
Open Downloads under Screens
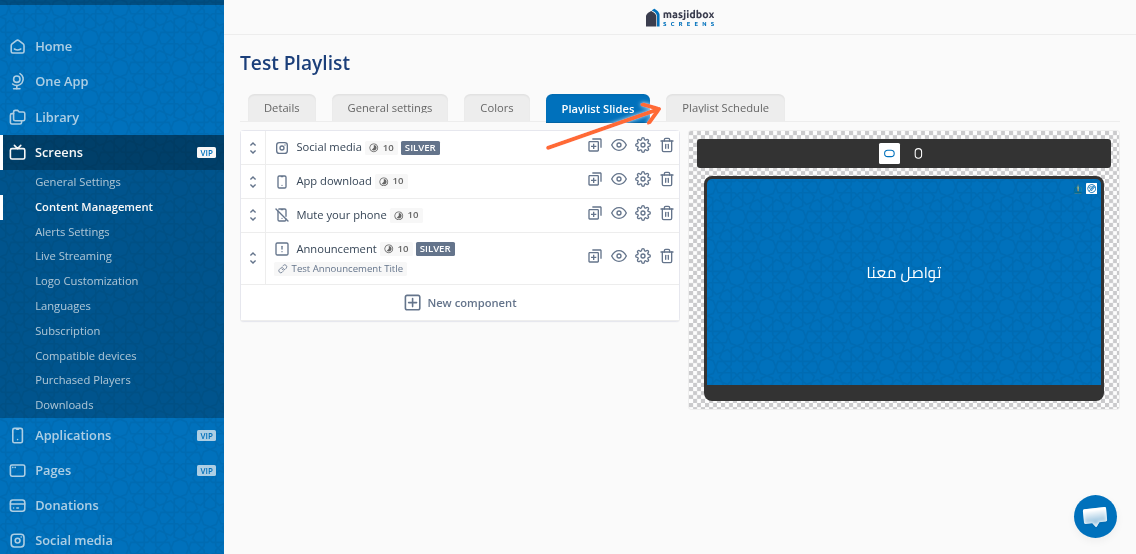click(64, 406)
